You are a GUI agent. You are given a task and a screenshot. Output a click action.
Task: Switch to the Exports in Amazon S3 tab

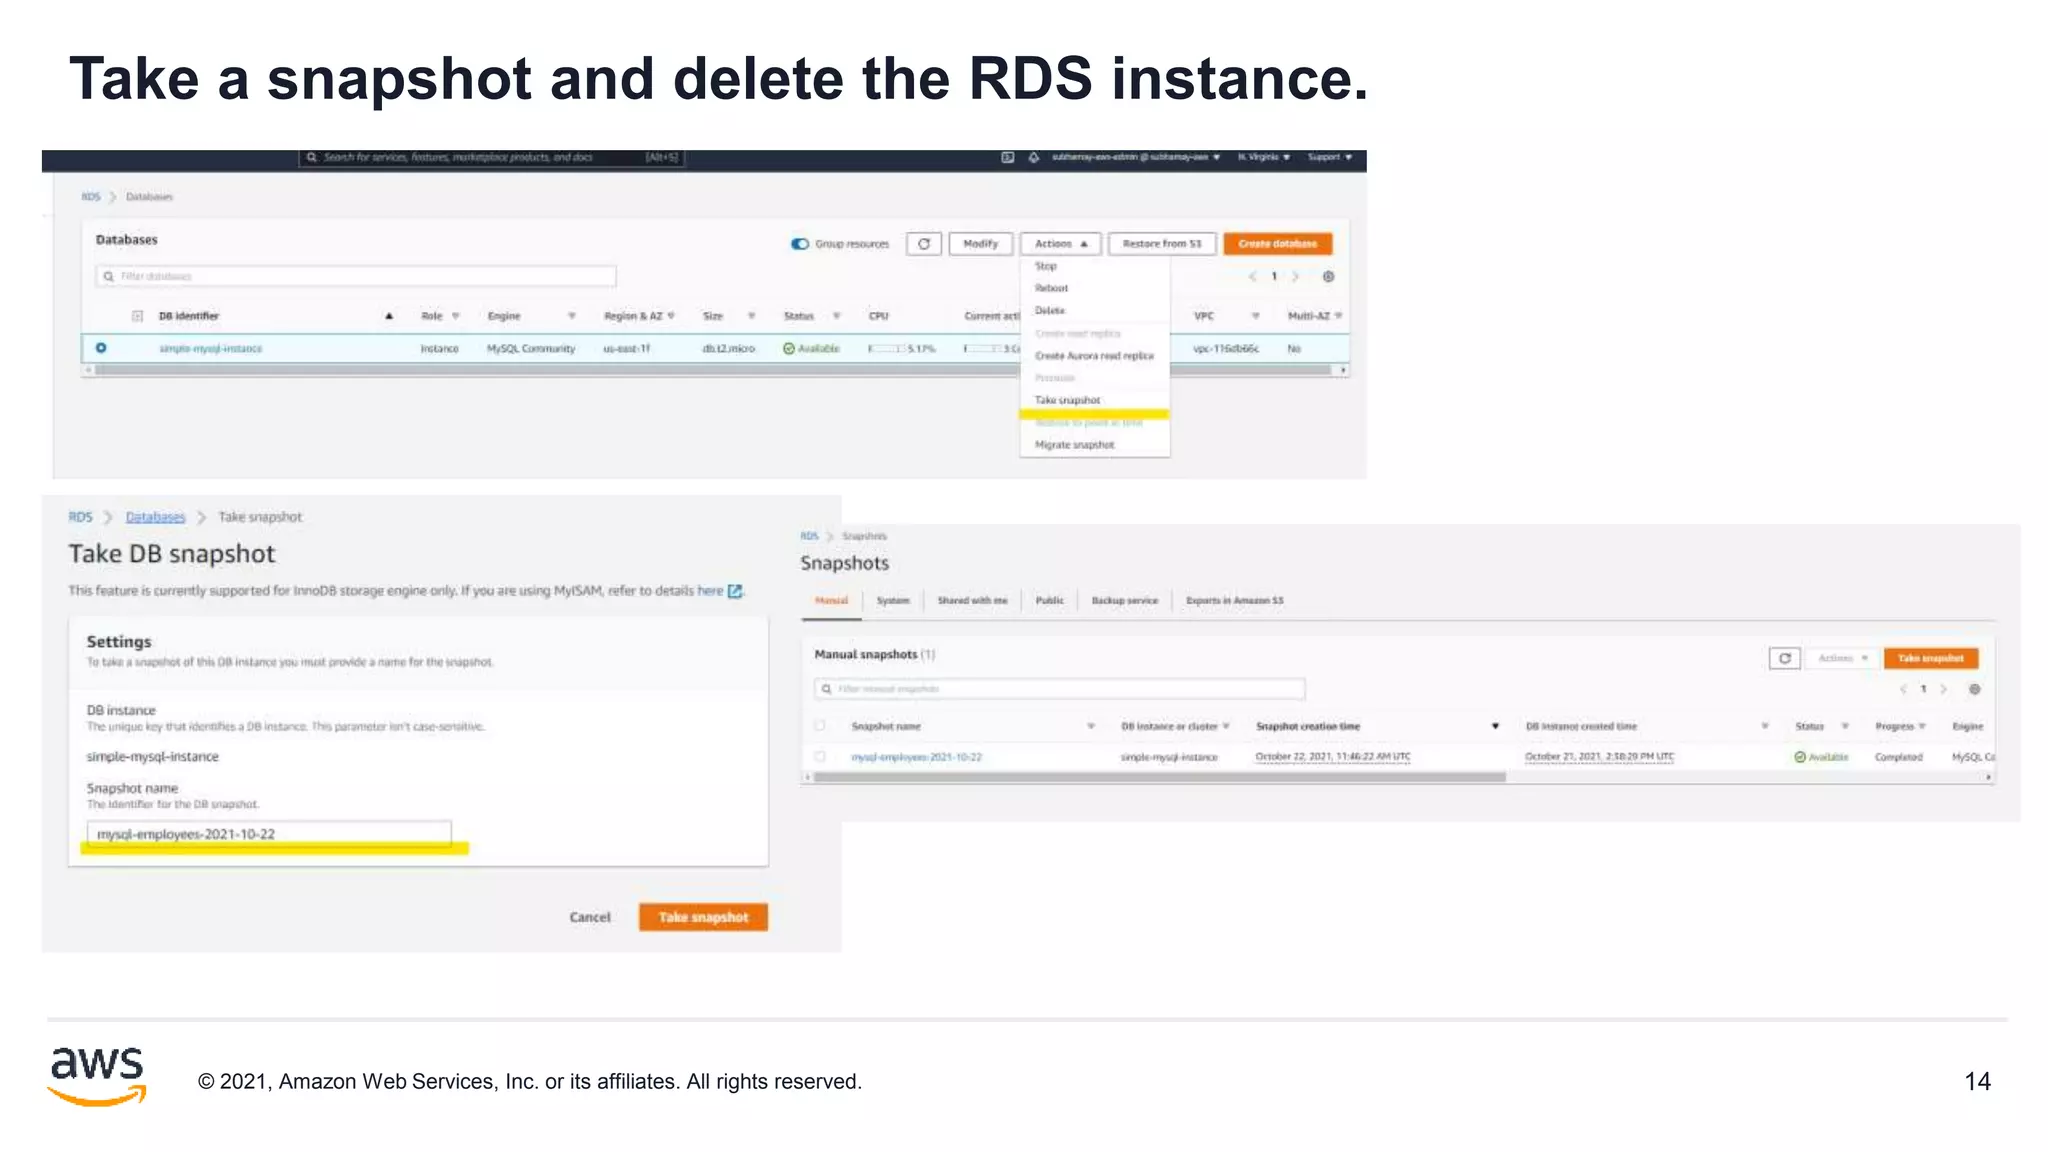point(1234,601)
